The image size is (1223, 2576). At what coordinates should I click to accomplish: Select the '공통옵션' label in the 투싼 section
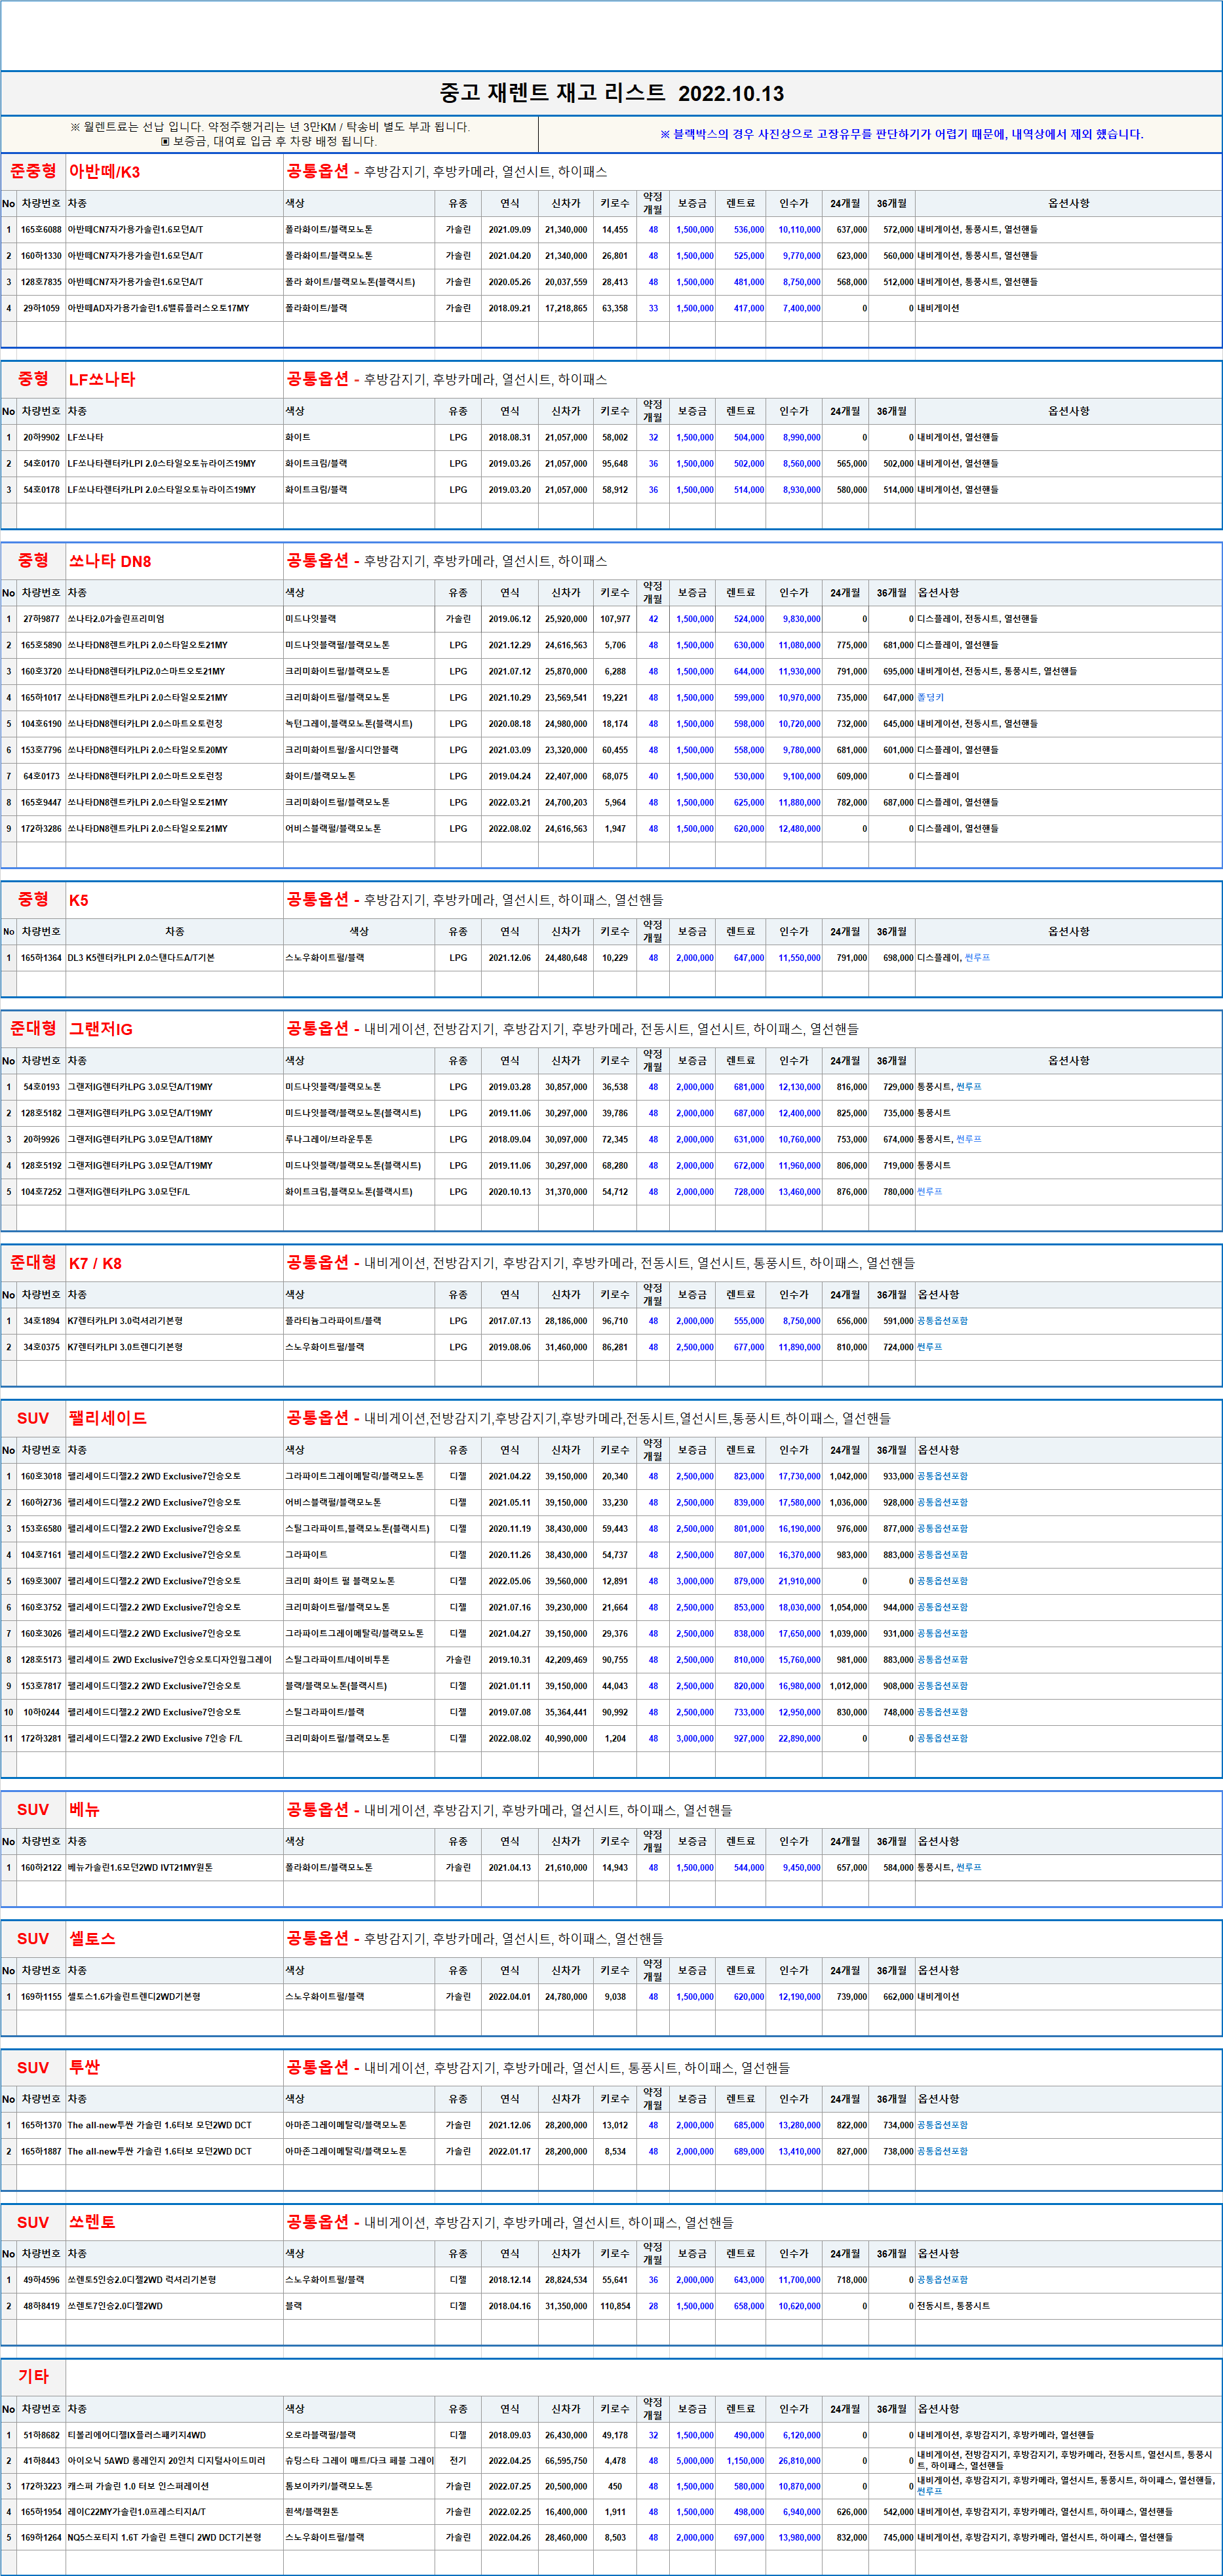317,2068
